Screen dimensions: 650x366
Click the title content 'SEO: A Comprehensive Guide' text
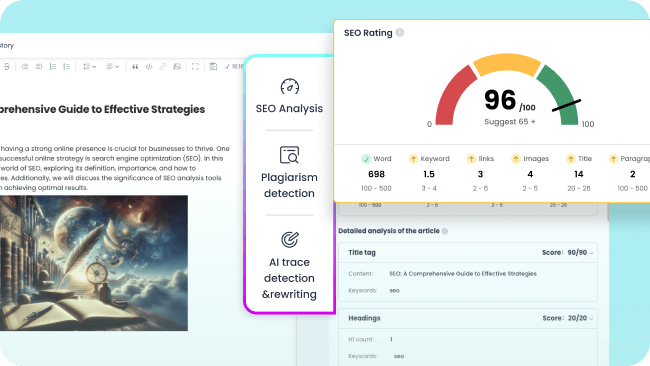[x=463, y=274]
